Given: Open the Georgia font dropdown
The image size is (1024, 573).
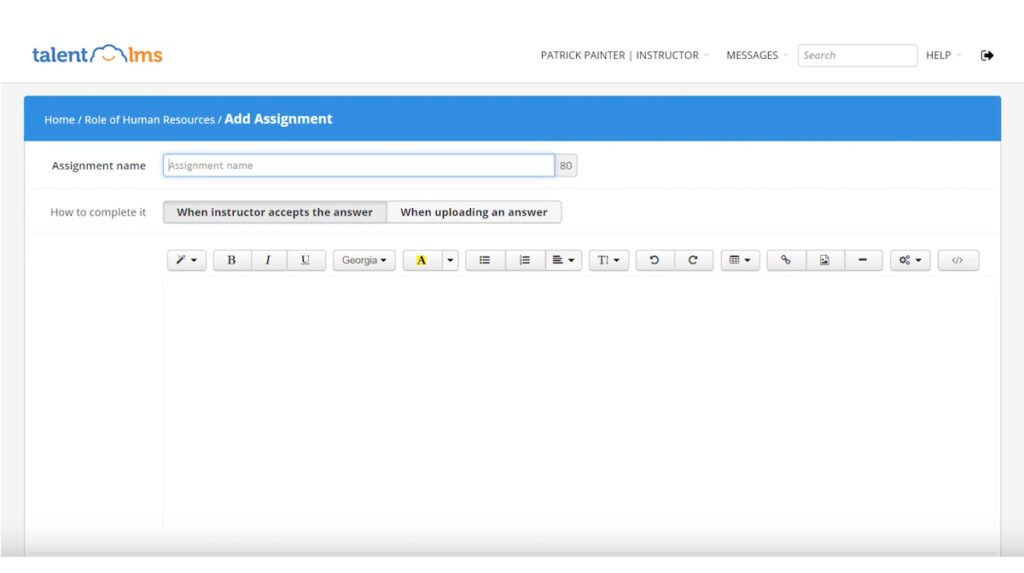Looking at the screenshot, I should tap(364, 260).
